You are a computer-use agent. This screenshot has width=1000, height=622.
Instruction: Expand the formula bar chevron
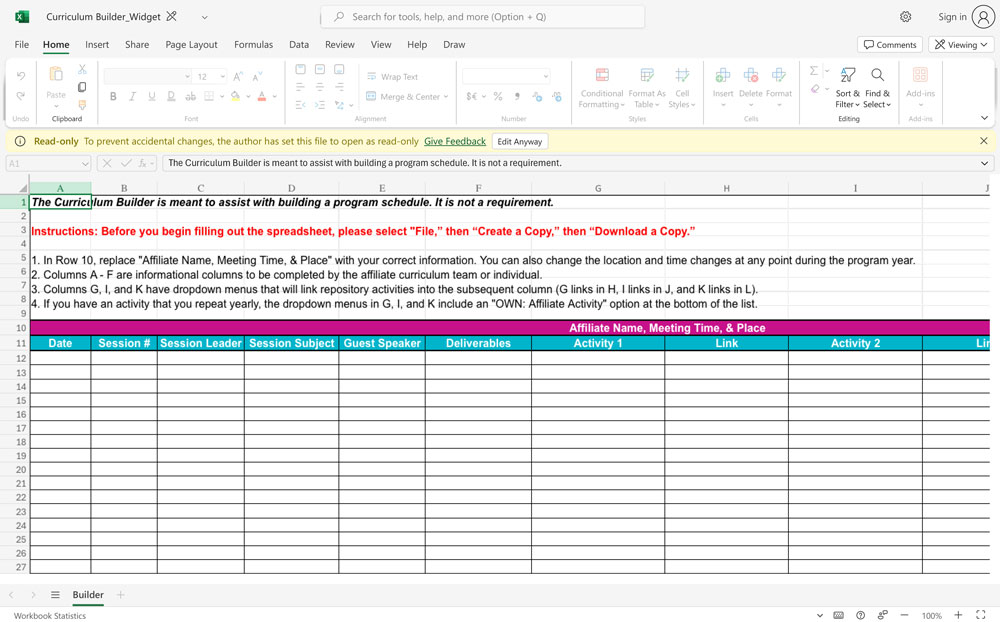[984, 163]
